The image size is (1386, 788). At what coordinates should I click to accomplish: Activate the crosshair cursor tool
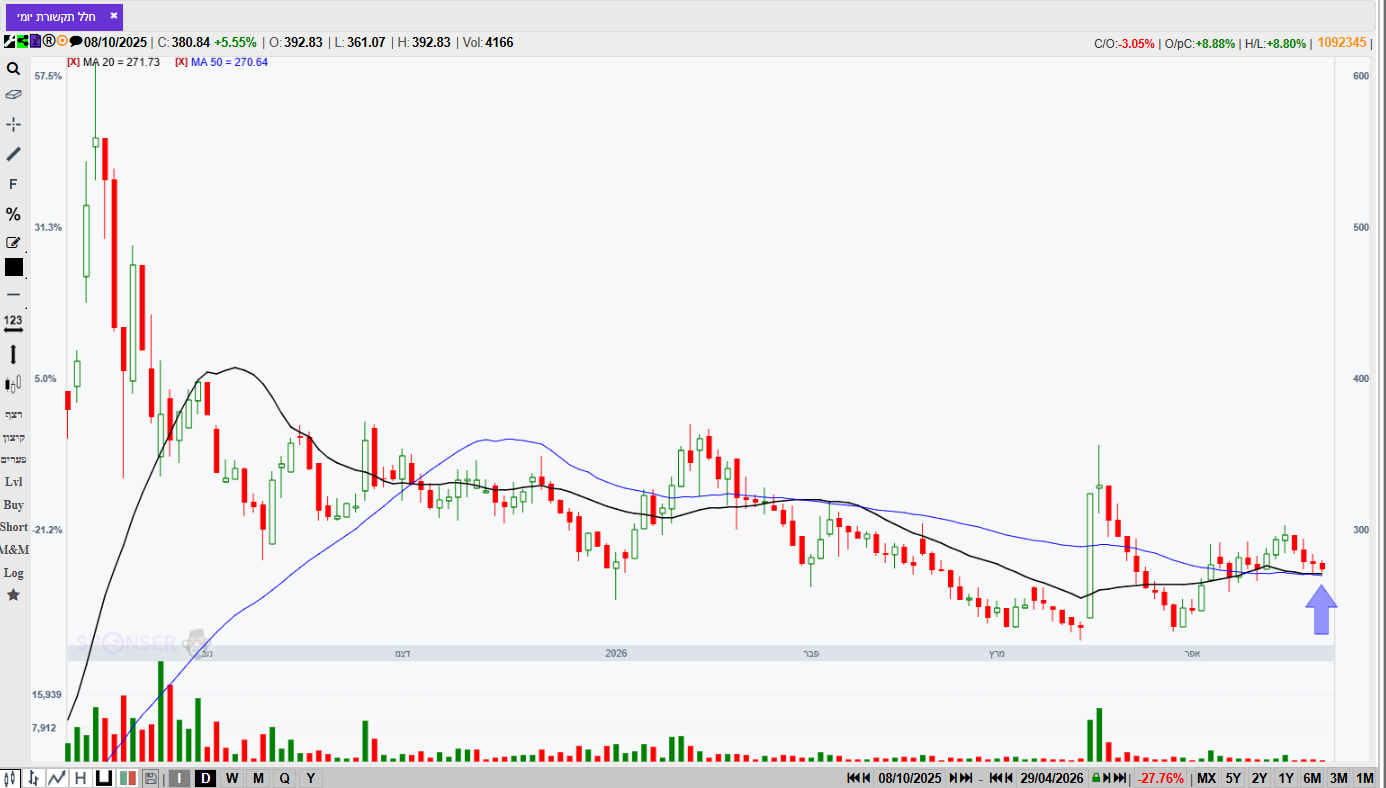13,124
